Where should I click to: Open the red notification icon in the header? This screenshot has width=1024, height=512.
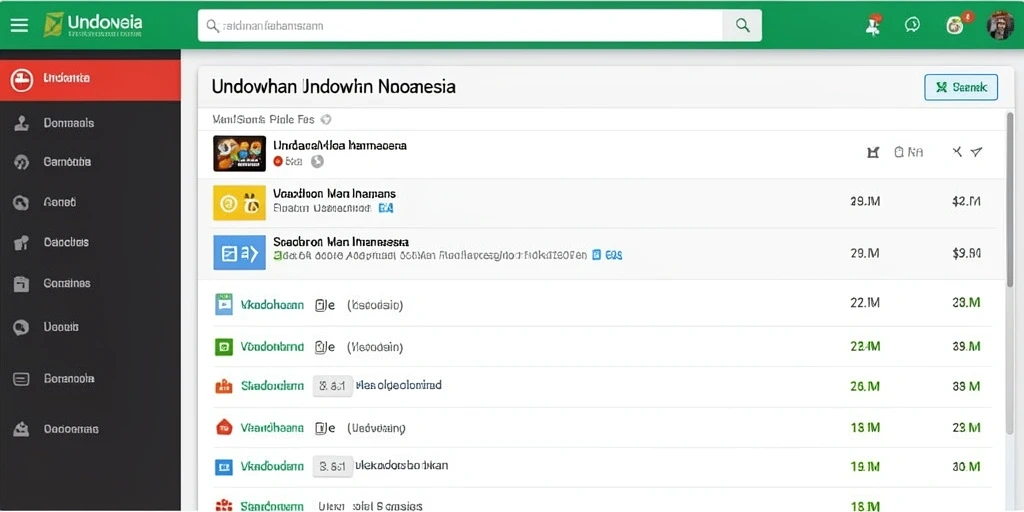872,25
